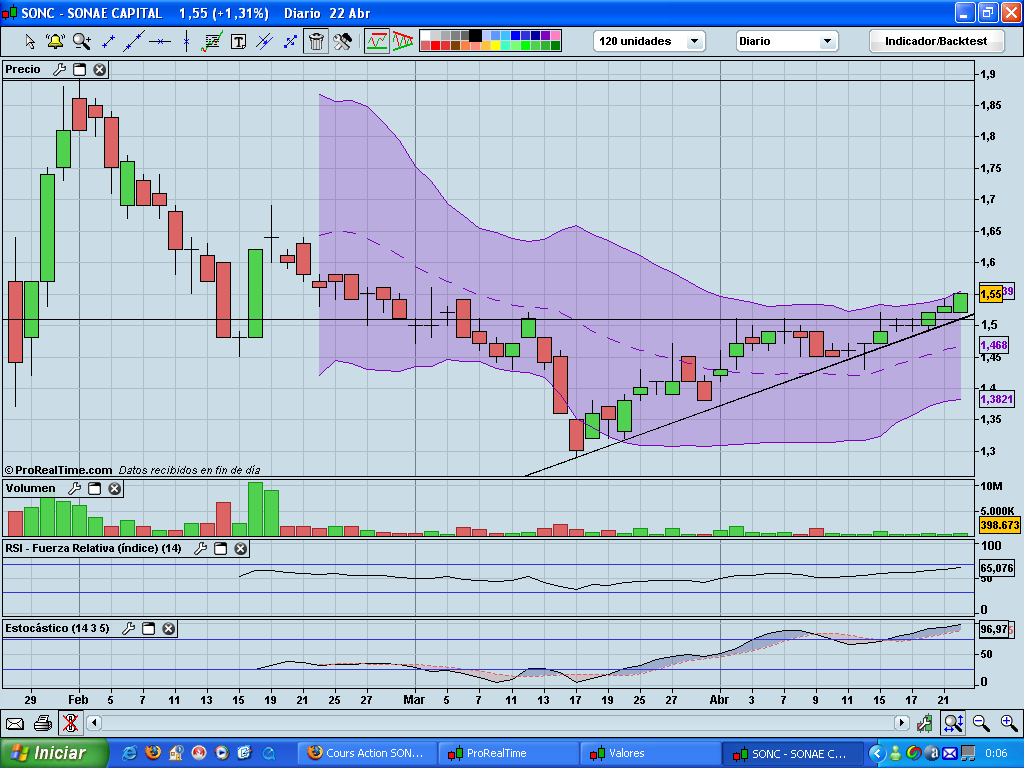Select the vertical line drawing tool
Viewport: 1024px width, 768px height.
[186, 41]
